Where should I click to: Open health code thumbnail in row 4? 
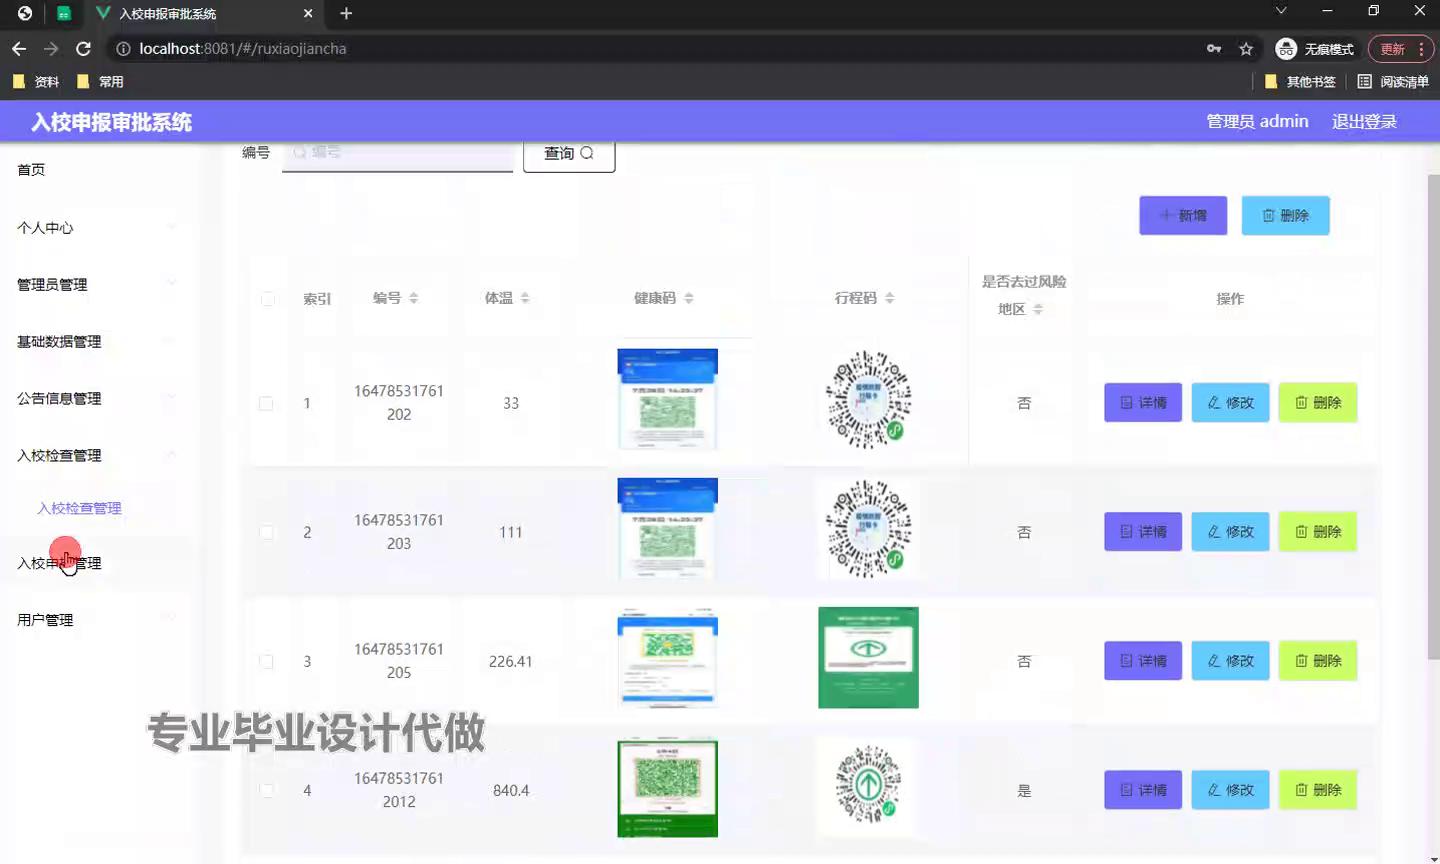(667, 789)
